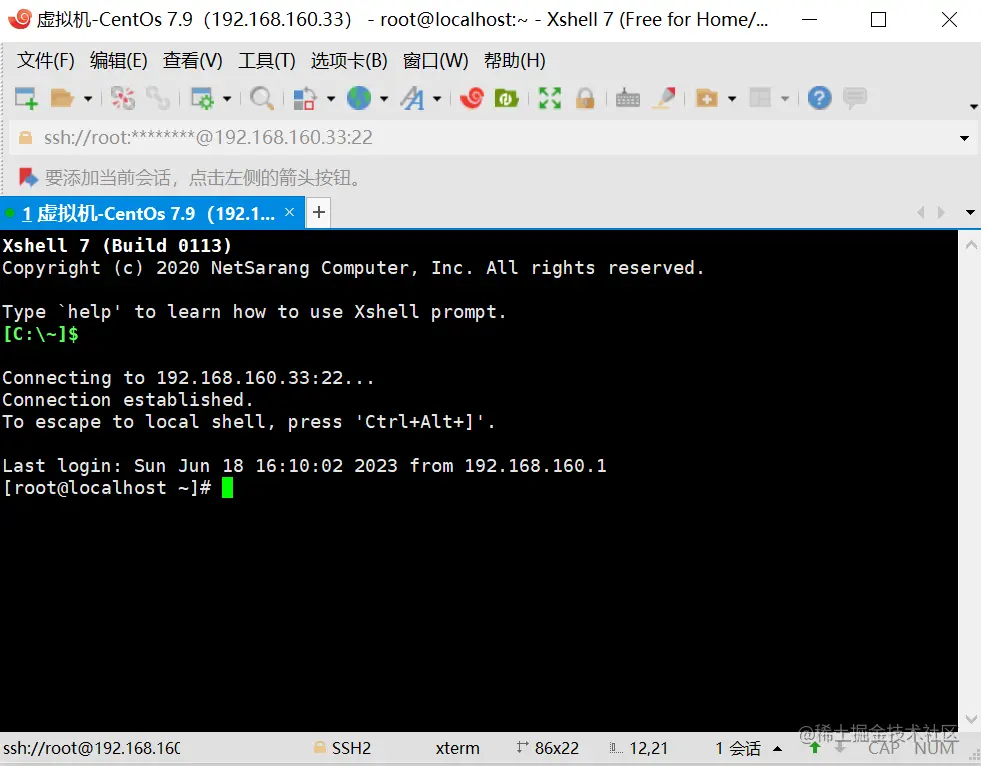The width and height of the screenshot is (981, 766).
Task: Expand the Font dropdown arrow
Action: click(x=437, y=99)
